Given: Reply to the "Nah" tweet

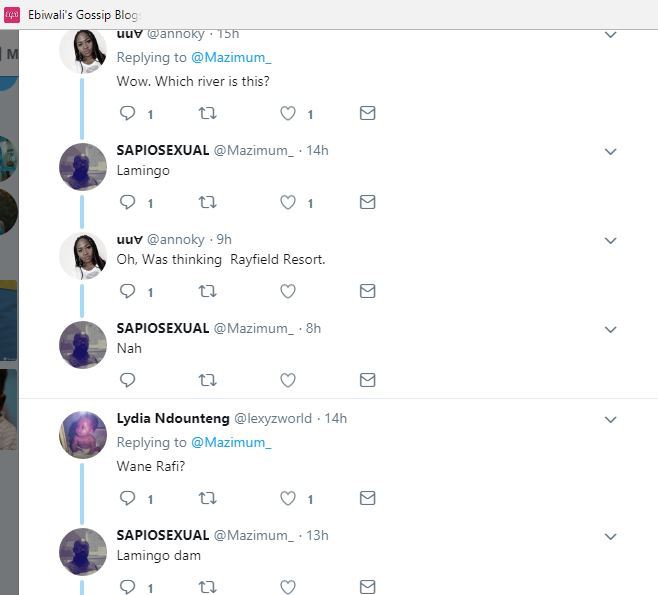Looking at the screenshot, I should (x=127, y=380).
